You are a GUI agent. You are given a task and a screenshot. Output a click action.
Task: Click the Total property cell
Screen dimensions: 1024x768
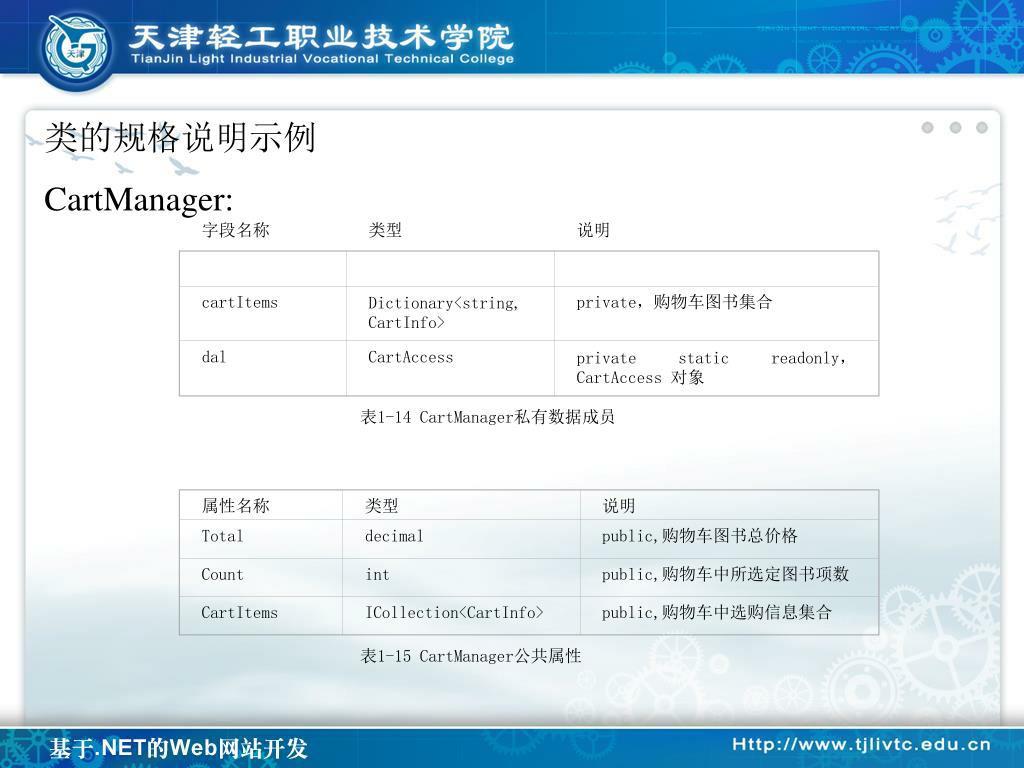(222, 536)
